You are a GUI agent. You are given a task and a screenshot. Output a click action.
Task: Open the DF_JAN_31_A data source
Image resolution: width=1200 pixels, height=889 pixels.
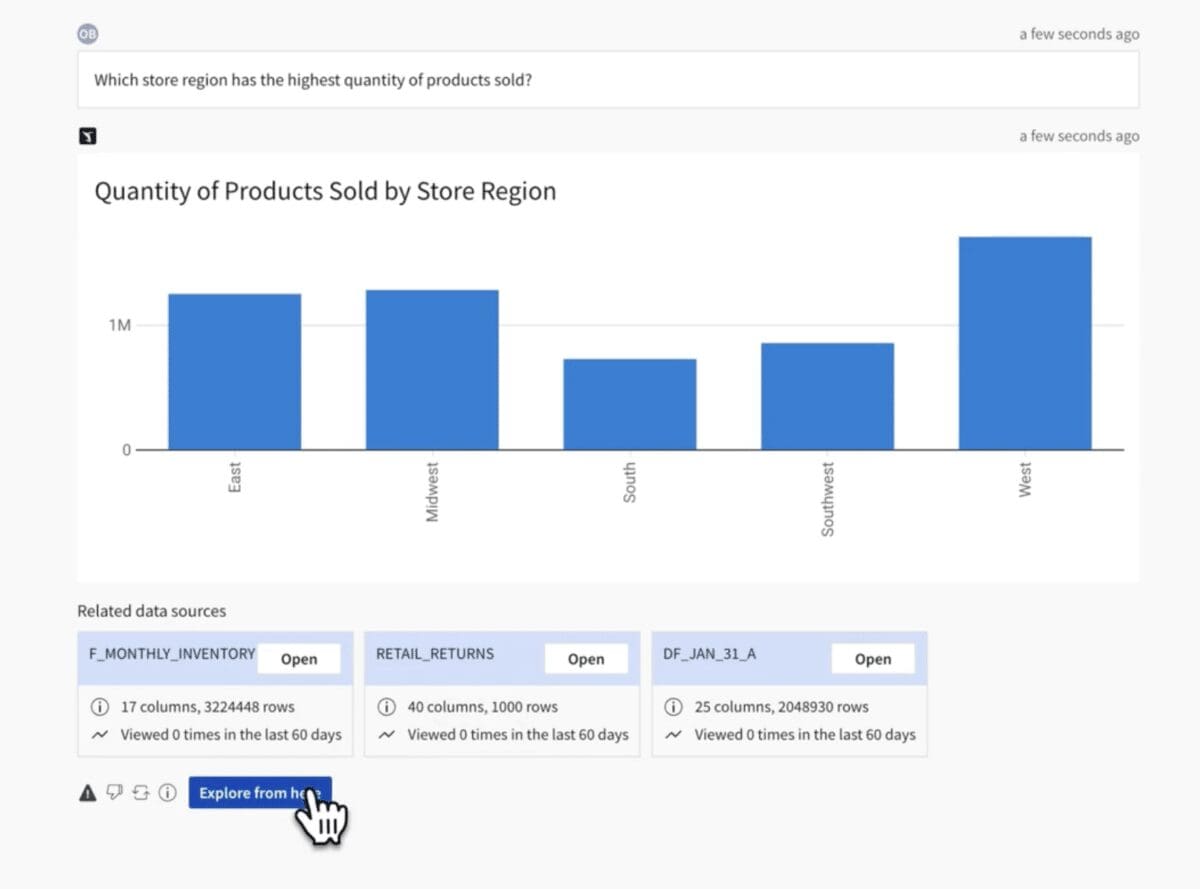click(x=872, y=659)
